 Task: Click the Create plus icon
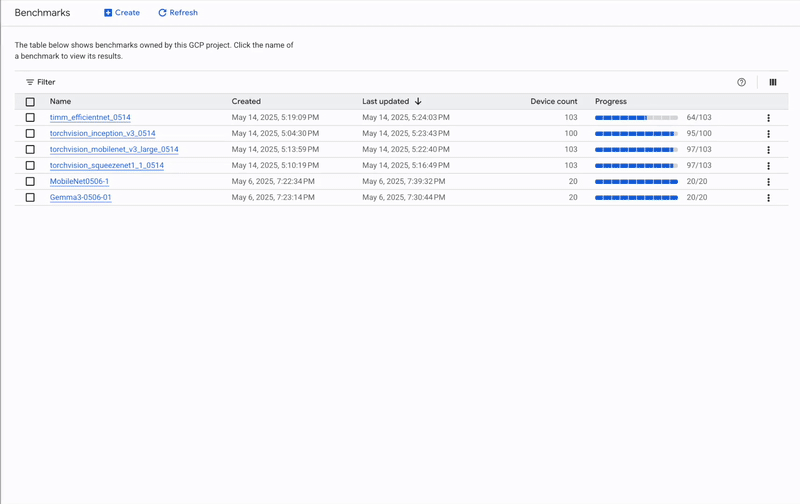(108, 13)
